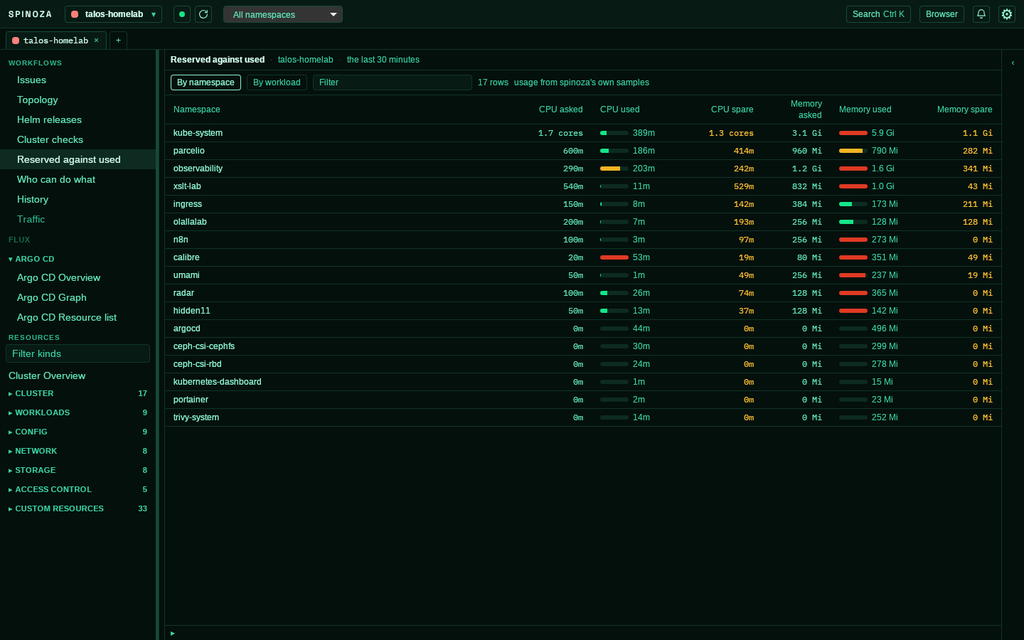
Task: Collapse the right side panel chevron
Action: [1013, 63]
